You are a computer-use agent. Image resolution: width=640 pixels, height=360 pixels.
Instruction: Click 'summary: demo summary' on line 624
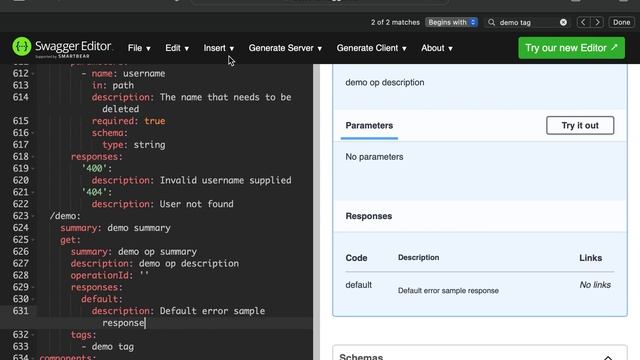(116, 228)
